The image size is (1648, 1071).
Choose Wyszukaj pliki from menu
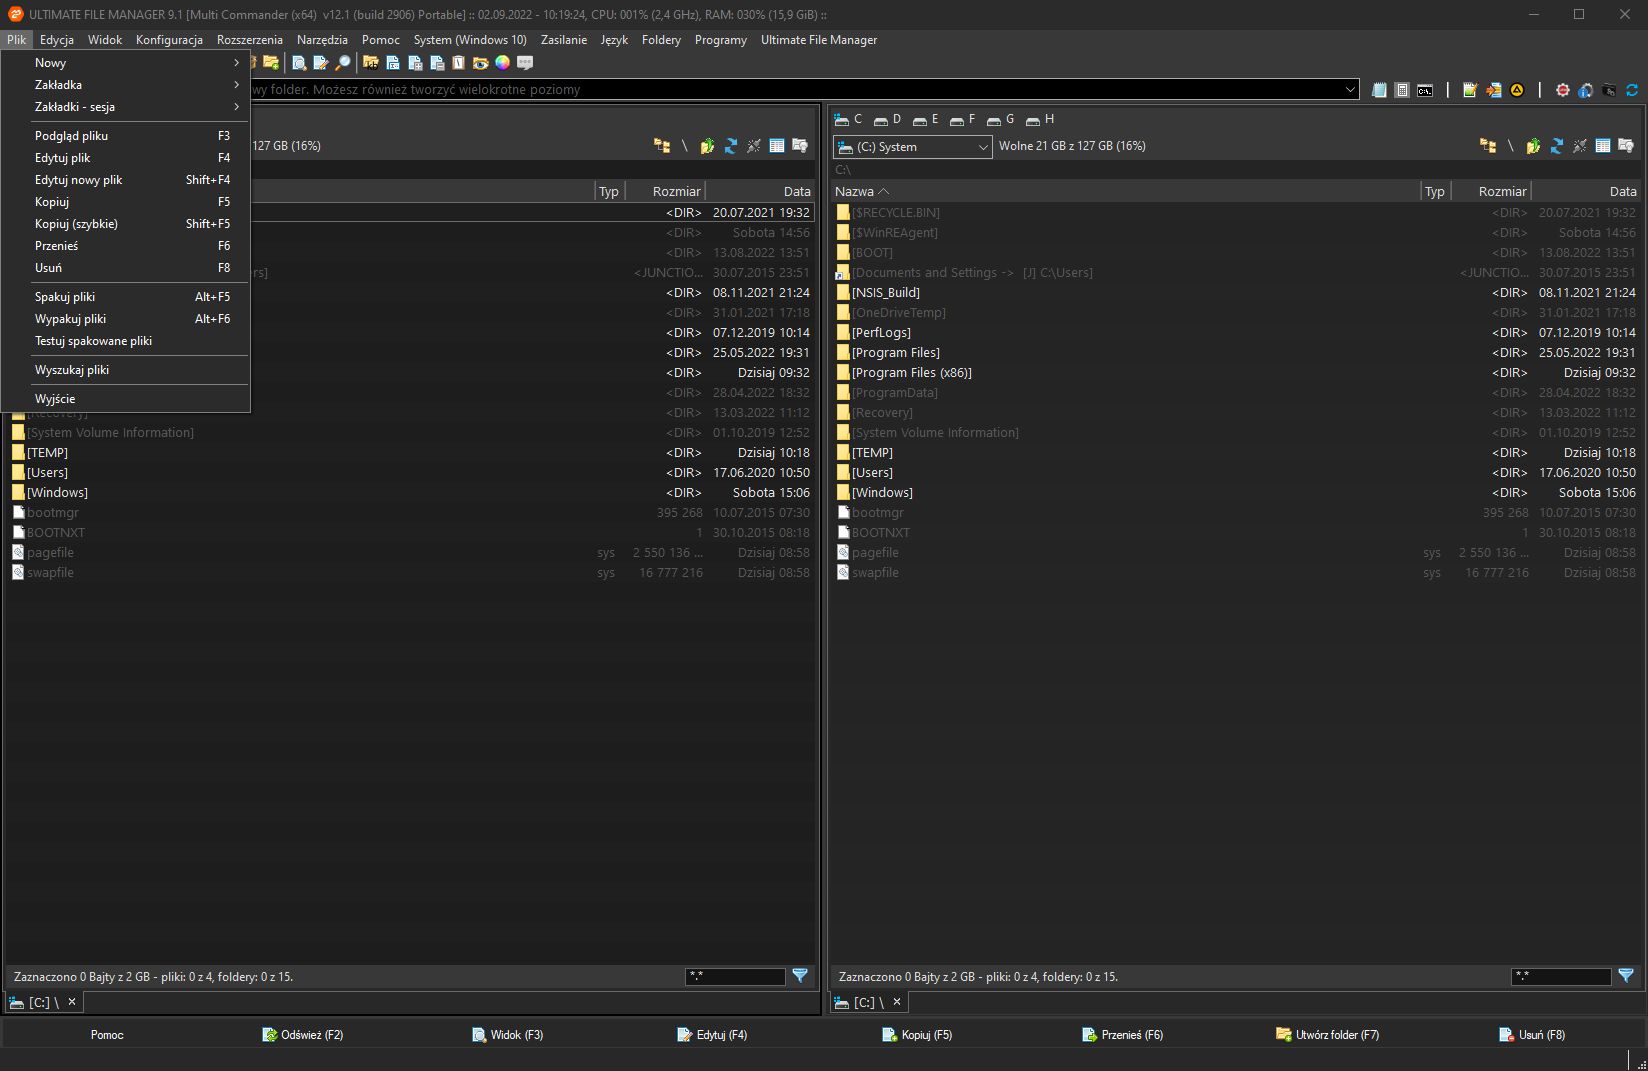pos(126,369)
